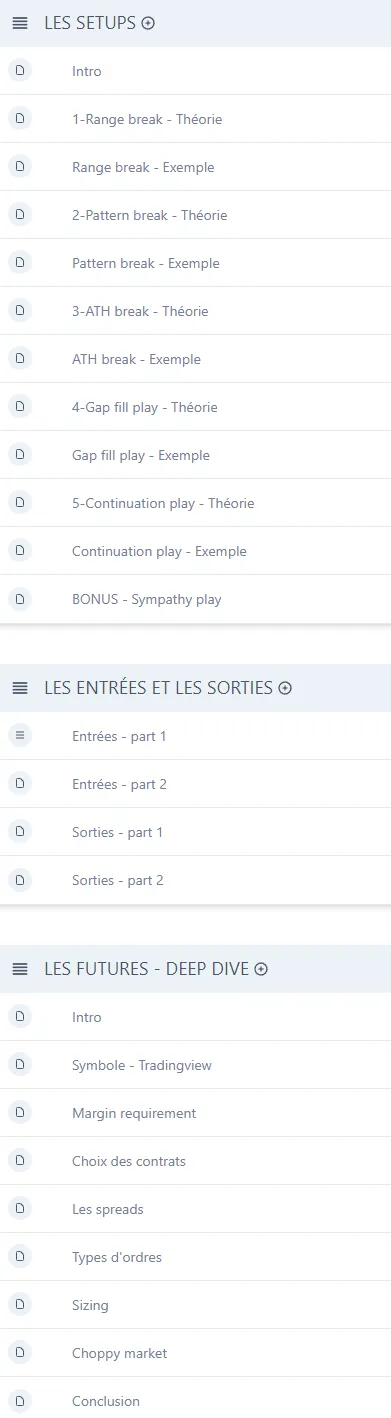This screenshot has height=1418, width=391.
Task: Open the 2-Pattern break - Théorie lesson
Action: [195, 215]
